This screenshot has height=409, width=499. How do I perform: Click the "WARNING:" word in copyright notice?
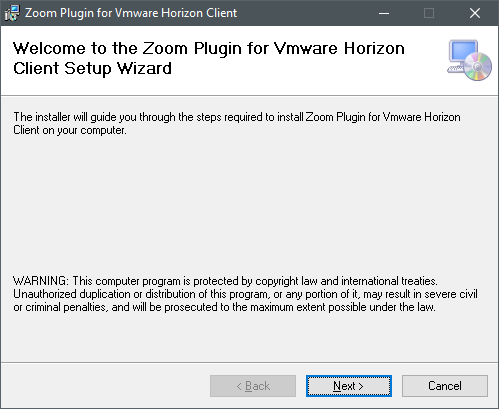(41, 281)
